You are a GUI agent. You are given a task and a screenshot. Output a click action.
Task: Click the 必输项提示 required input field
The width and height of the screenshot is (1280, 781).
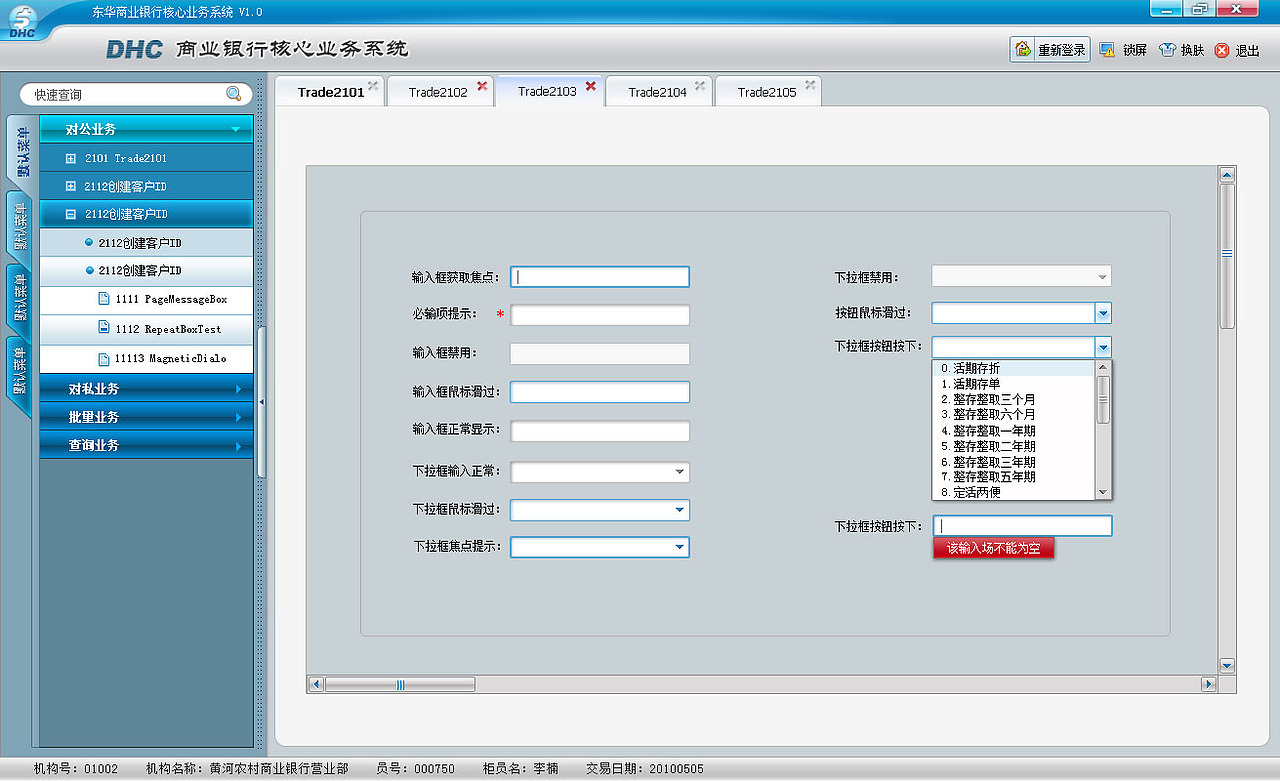(x=600, y=315)
